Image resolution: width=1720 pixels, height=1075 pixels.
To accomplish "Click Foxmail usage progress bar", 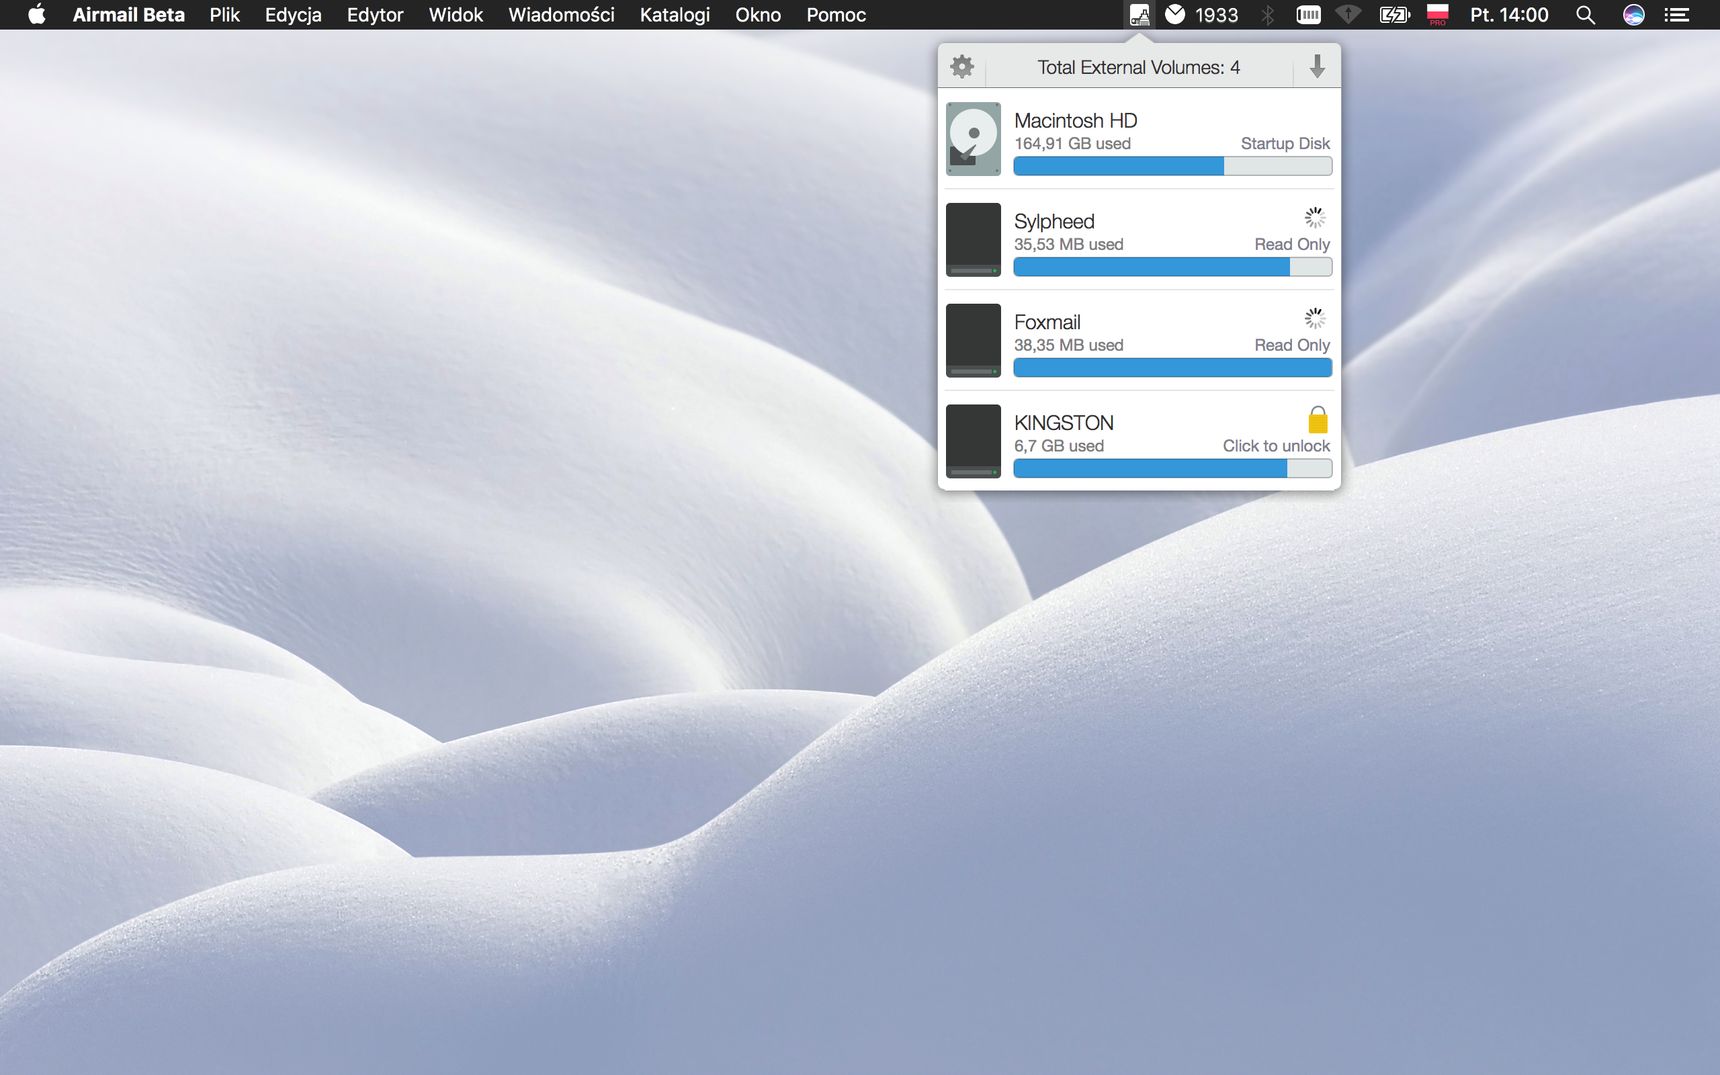I will [x=1172, y=368].
